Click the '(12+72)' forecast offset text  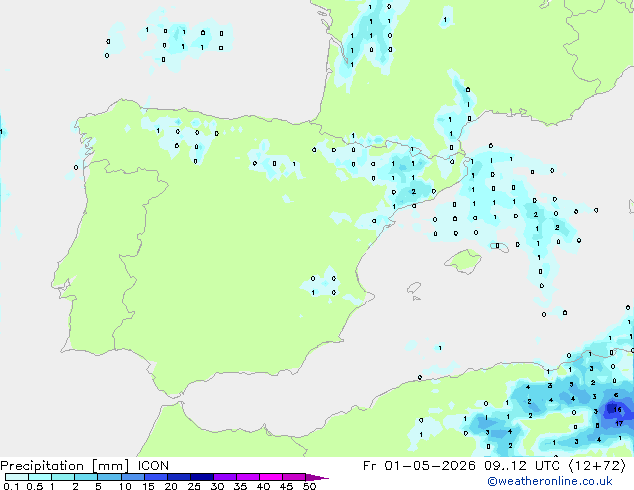tap(597, 466)
